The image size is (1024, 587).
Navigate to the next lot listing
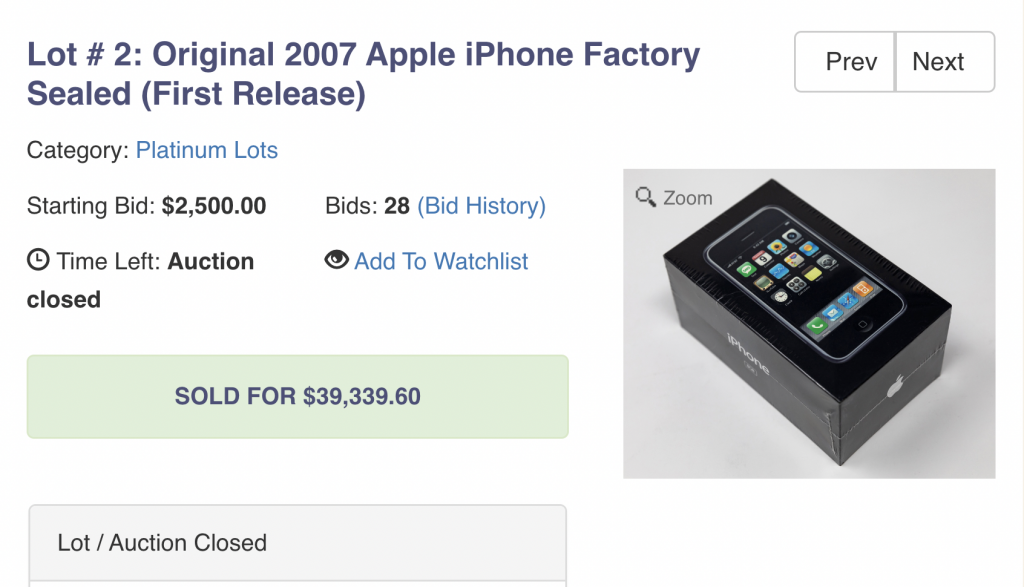click(x=938, y=61)
